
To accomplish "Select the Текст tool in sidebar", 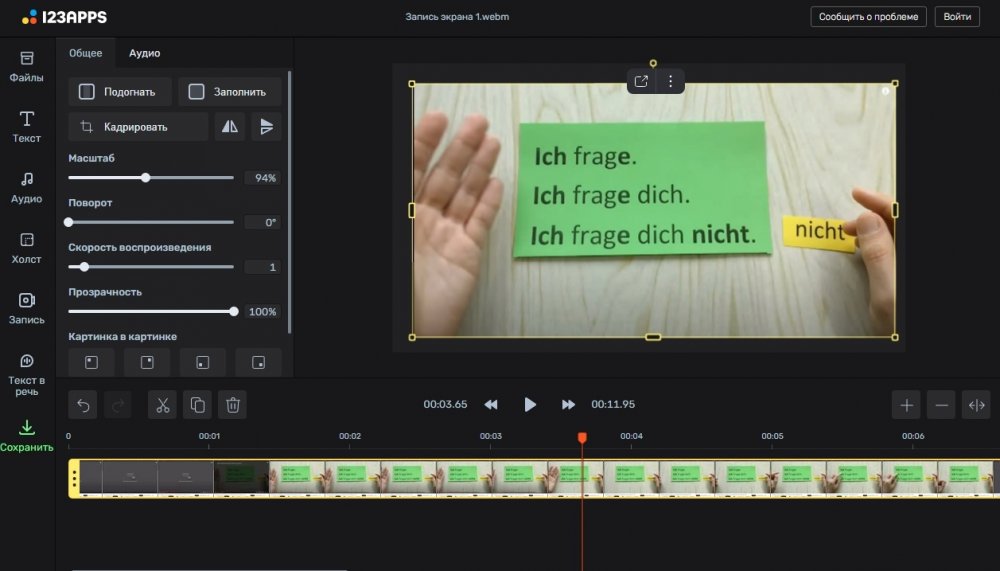I will [x=27, y=126].
